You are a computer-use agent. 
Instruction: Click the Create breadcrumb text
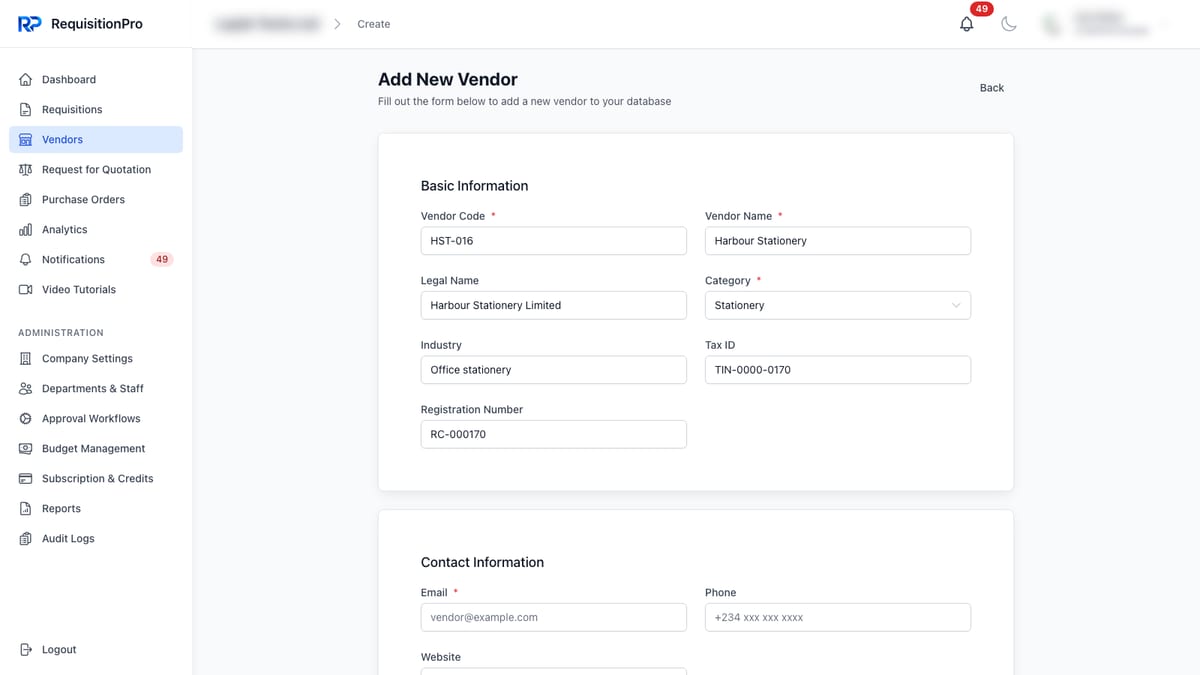pyautogui.click(x=374, y=24)
